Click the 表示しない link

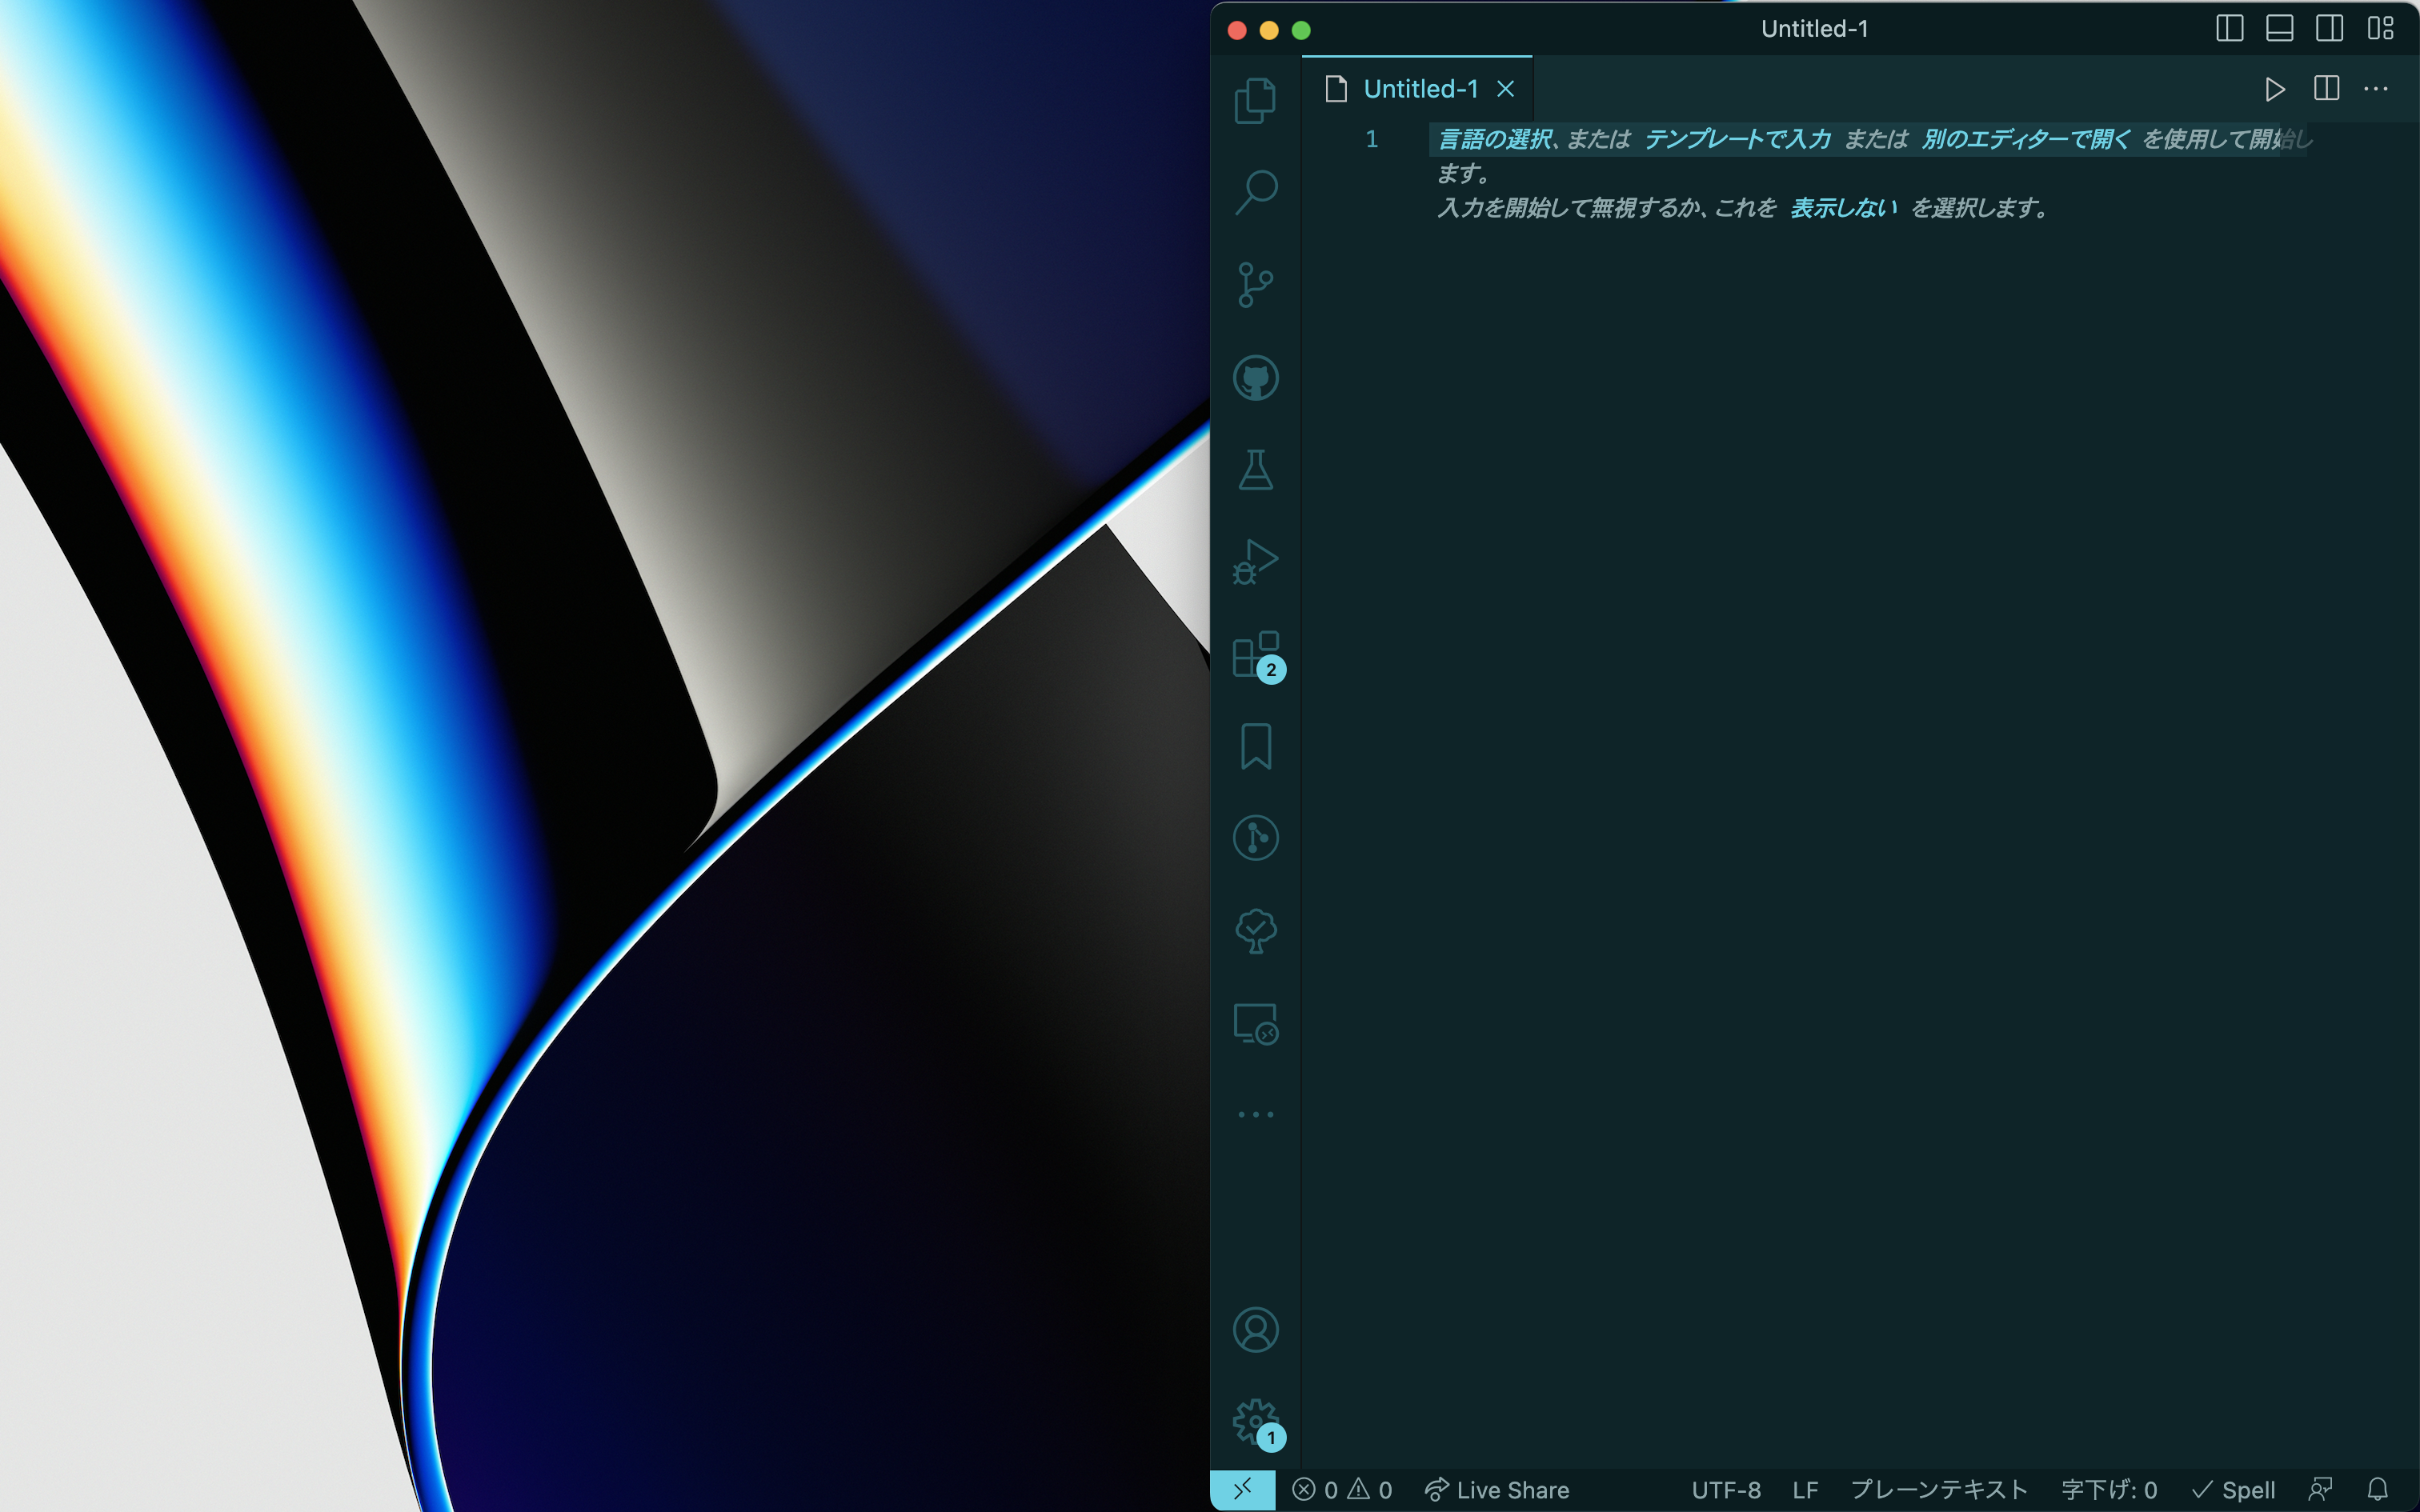click(1843, 208)
